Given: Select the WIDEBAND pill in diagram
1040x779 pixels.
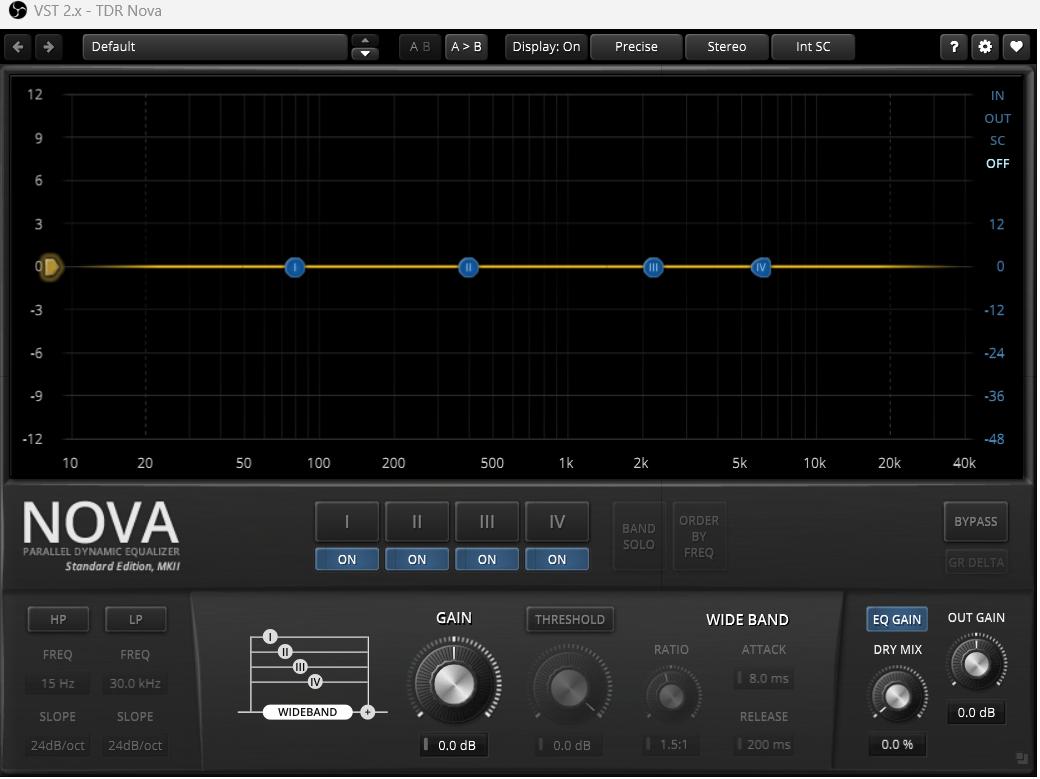Looking at the screenshot, I should click(307, 712).
